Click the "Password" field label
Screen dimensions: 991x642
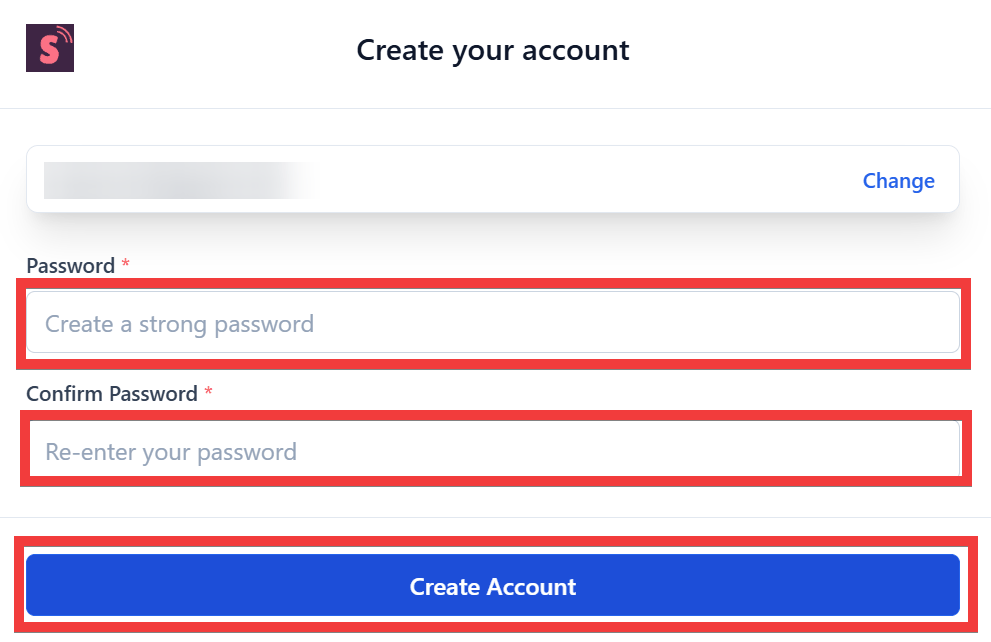click(70, 266)
